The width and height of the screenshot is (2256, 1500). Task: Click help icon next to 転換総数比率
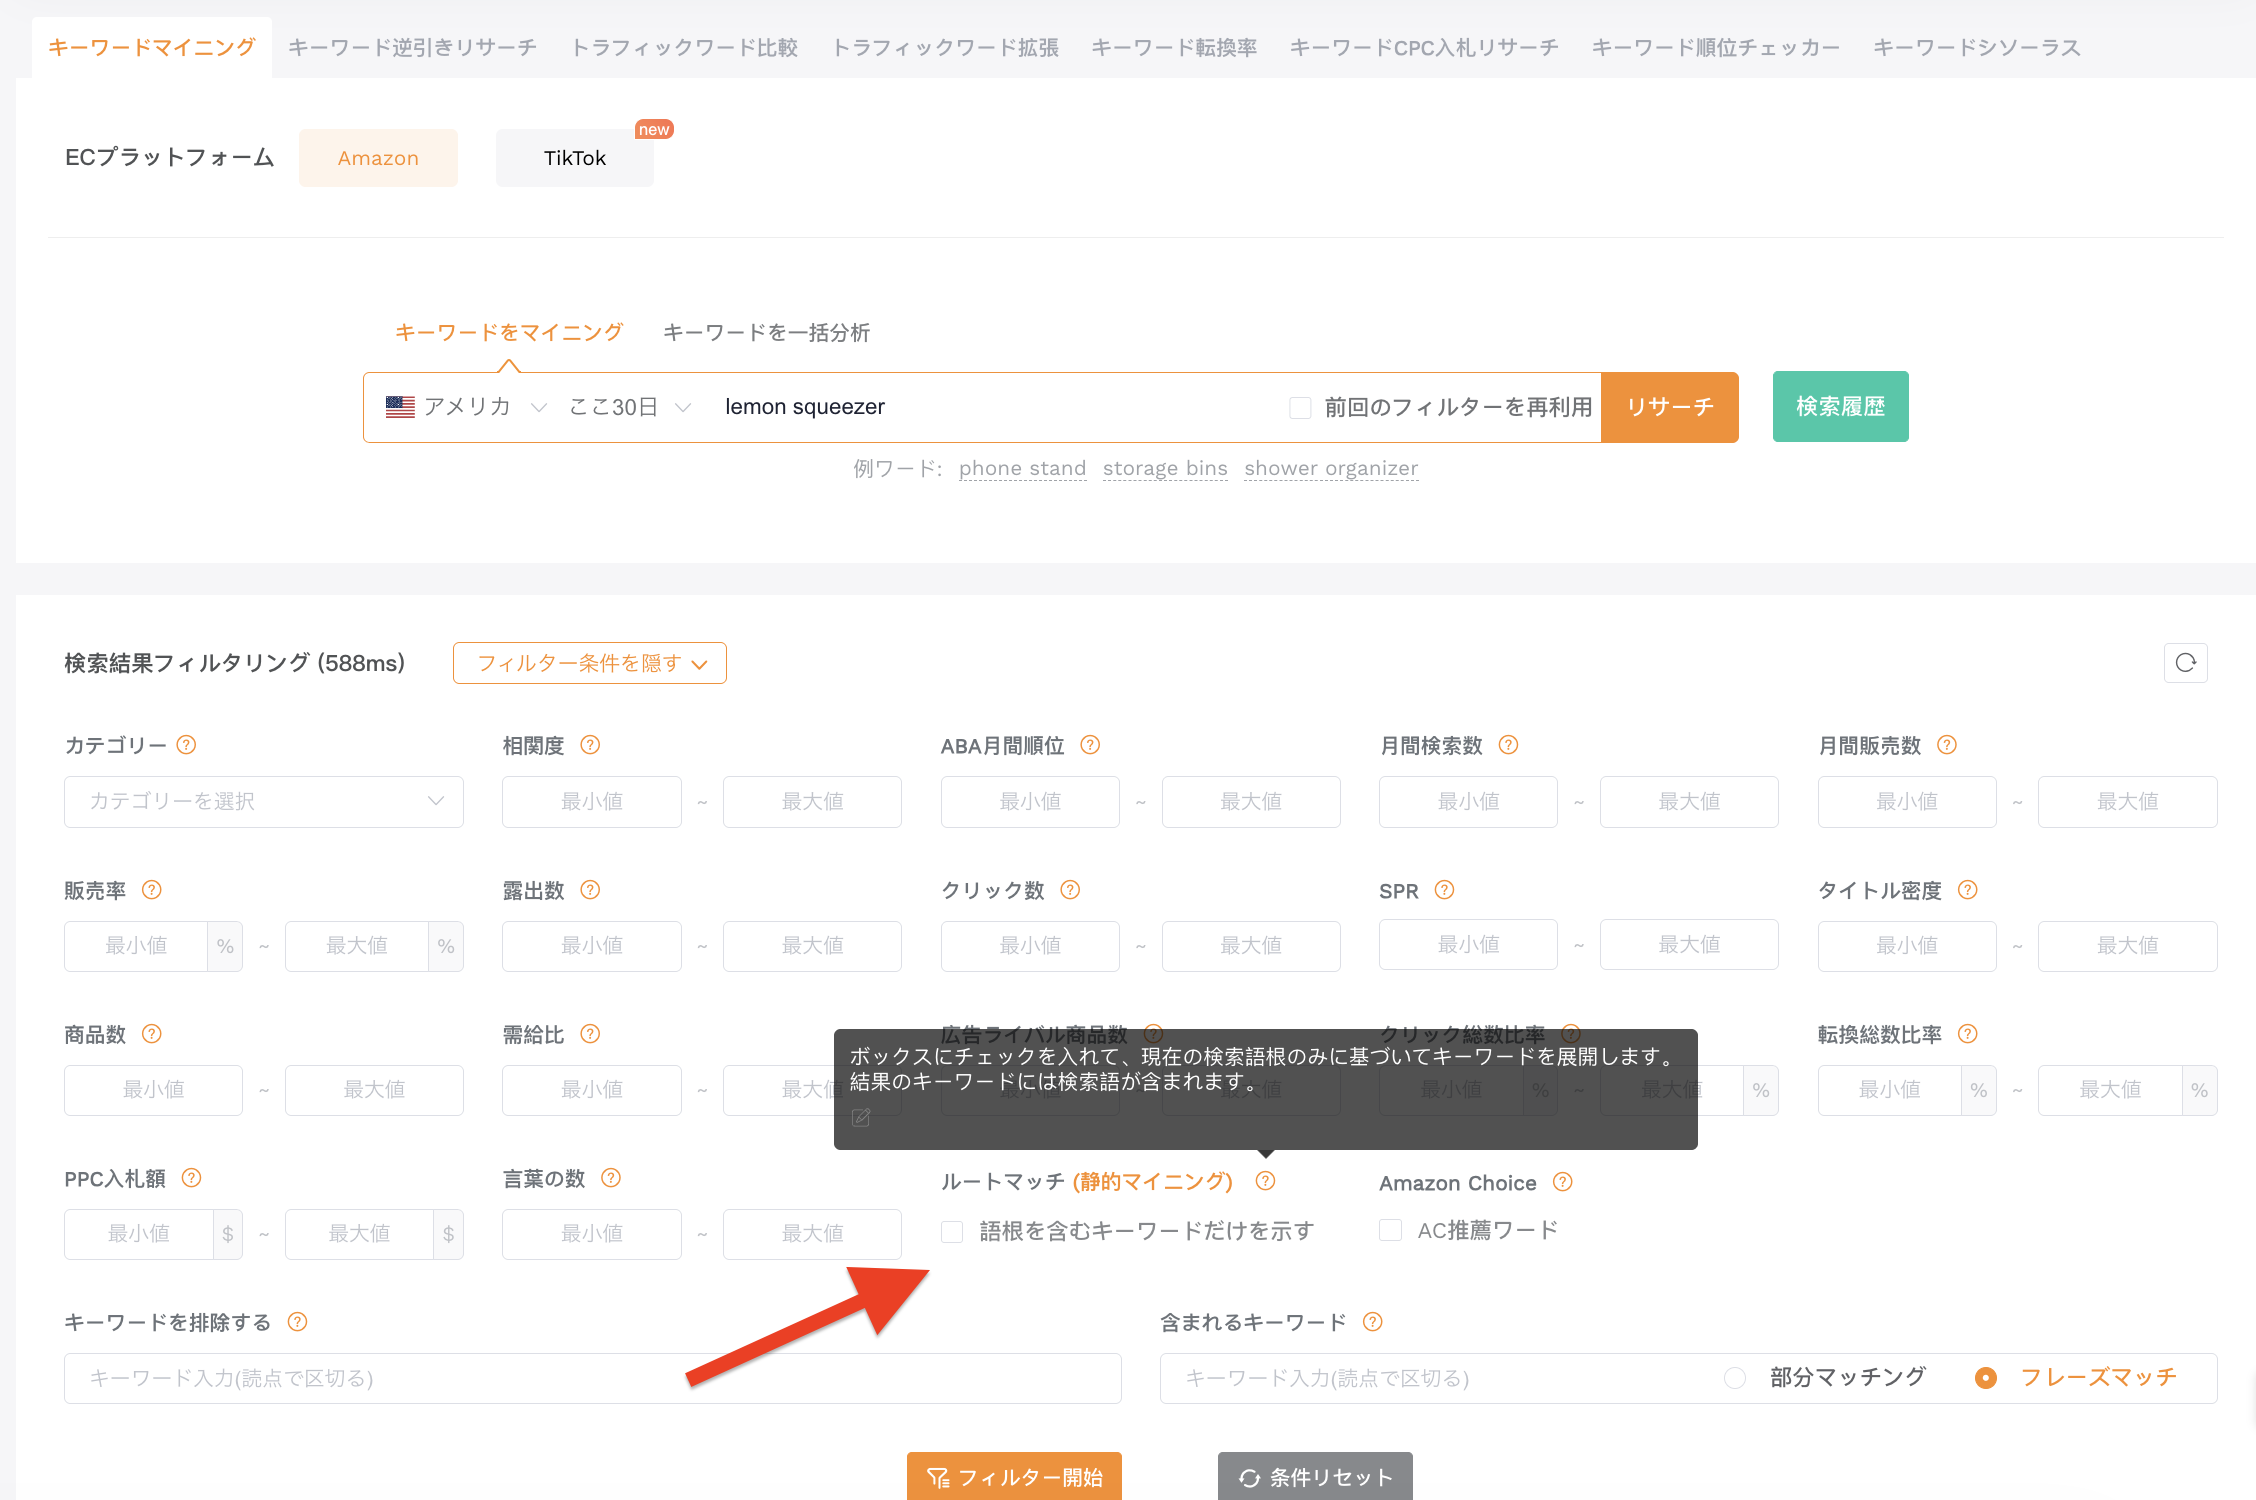point(1967,1034)
